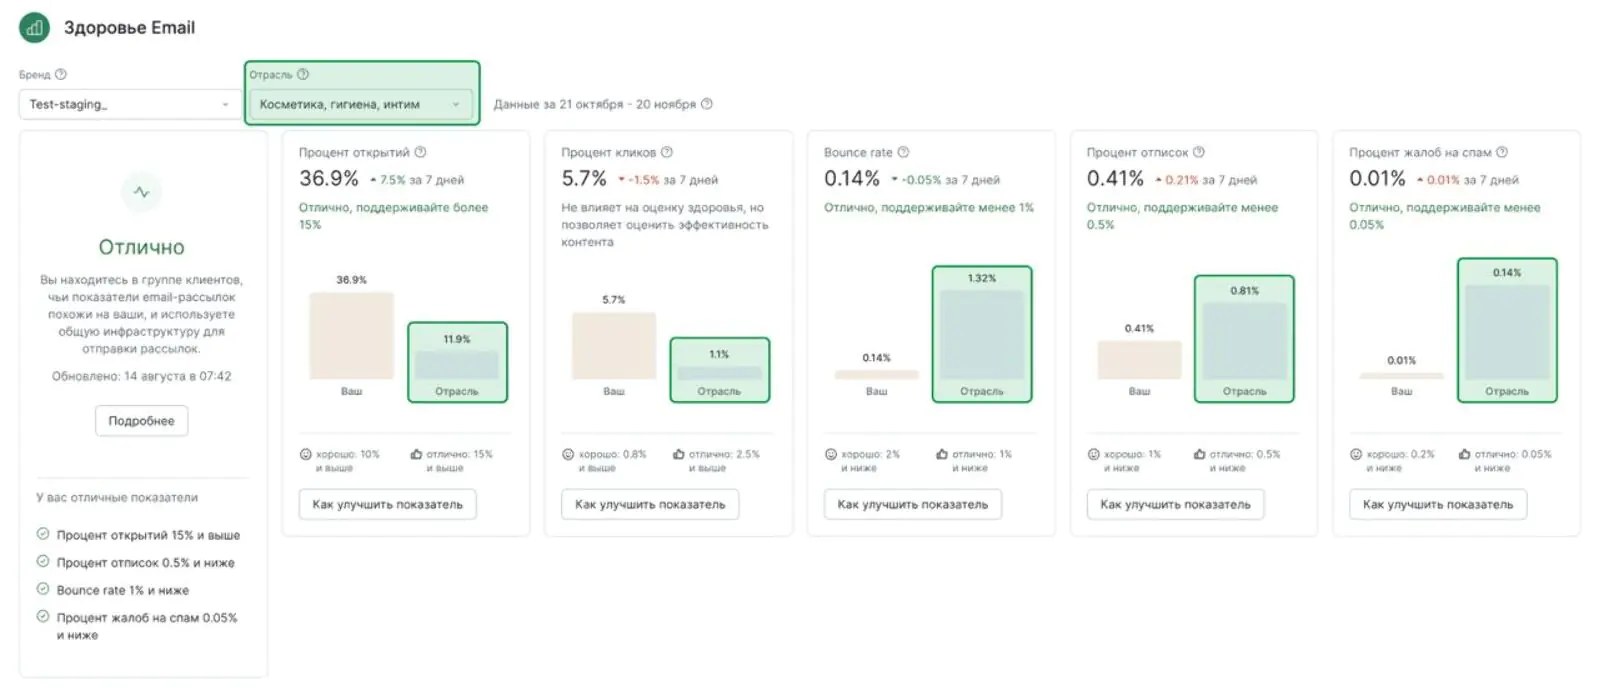
Task: Click help icon next to Бренд label
Action: point(61,74)
